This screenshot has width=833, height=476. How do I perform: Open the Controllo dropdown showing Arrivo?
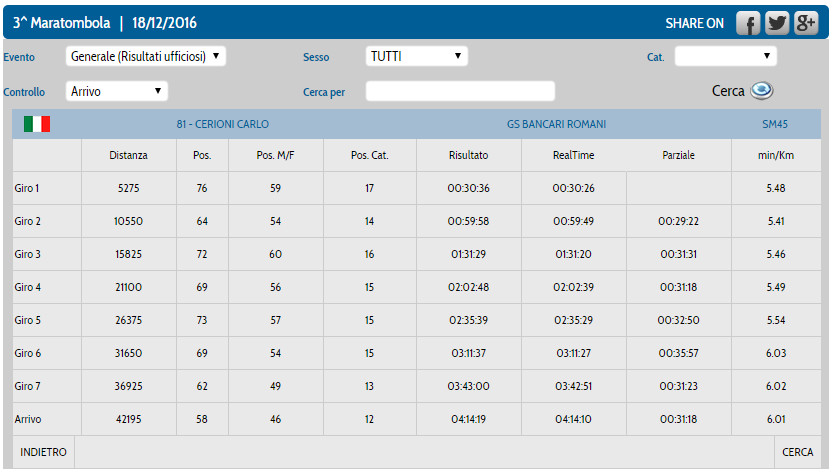[x=116, y=91]
